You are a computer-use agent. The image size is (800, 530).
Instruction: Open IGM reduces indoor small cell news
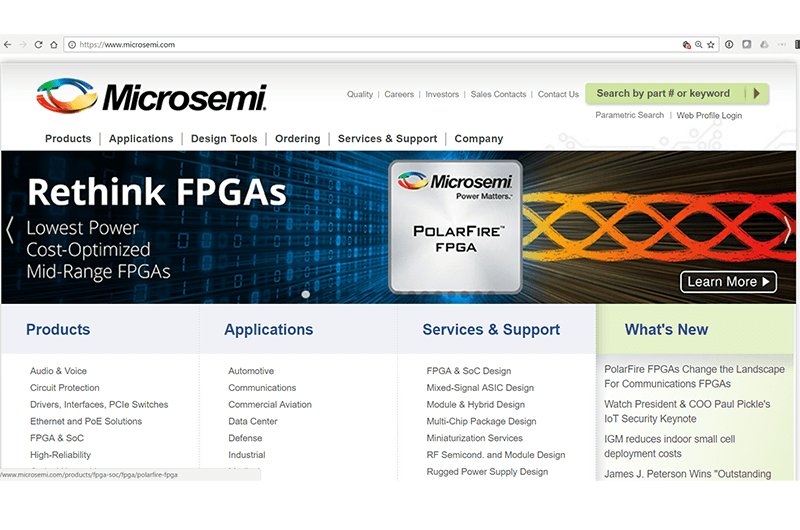669,446
